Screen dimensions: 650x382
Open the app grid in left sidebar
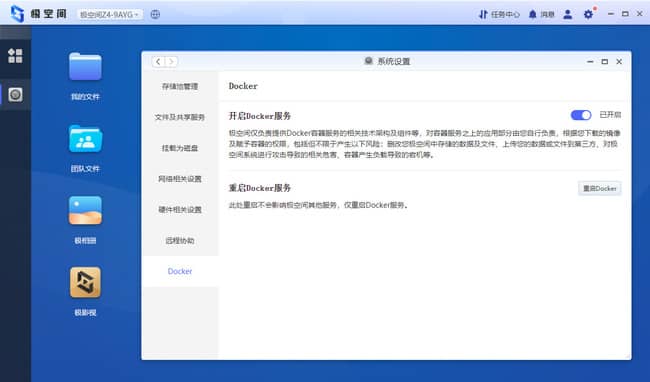point(15,56)
